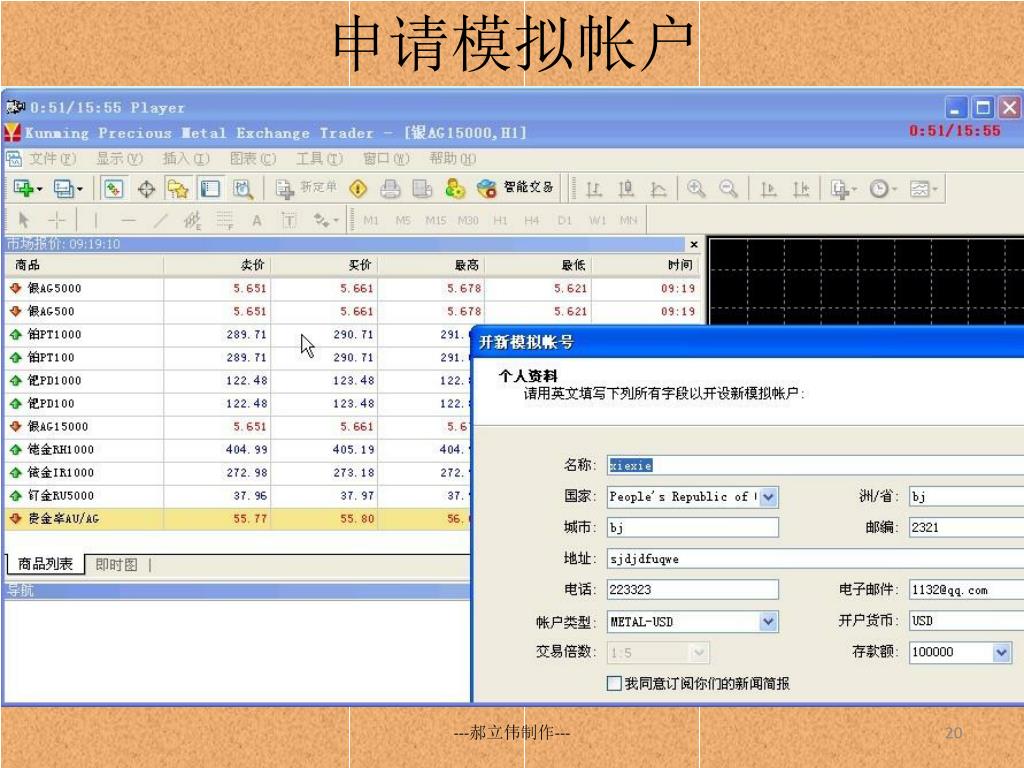The image size is (1024, 768).
Task: Select the Horizontal Line drawing tool
Action: (128, 220)
